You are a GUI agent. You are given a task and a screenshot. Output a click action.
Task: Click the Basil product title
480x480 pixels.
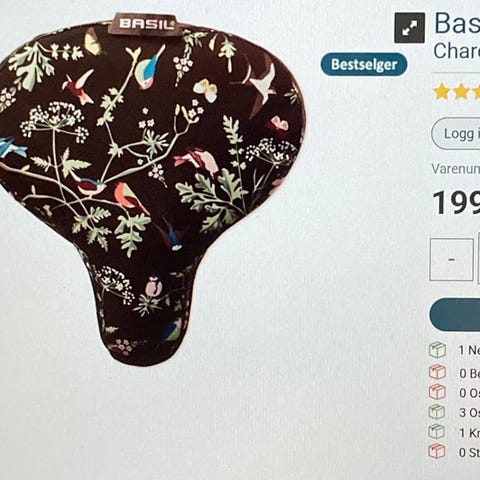457,23
